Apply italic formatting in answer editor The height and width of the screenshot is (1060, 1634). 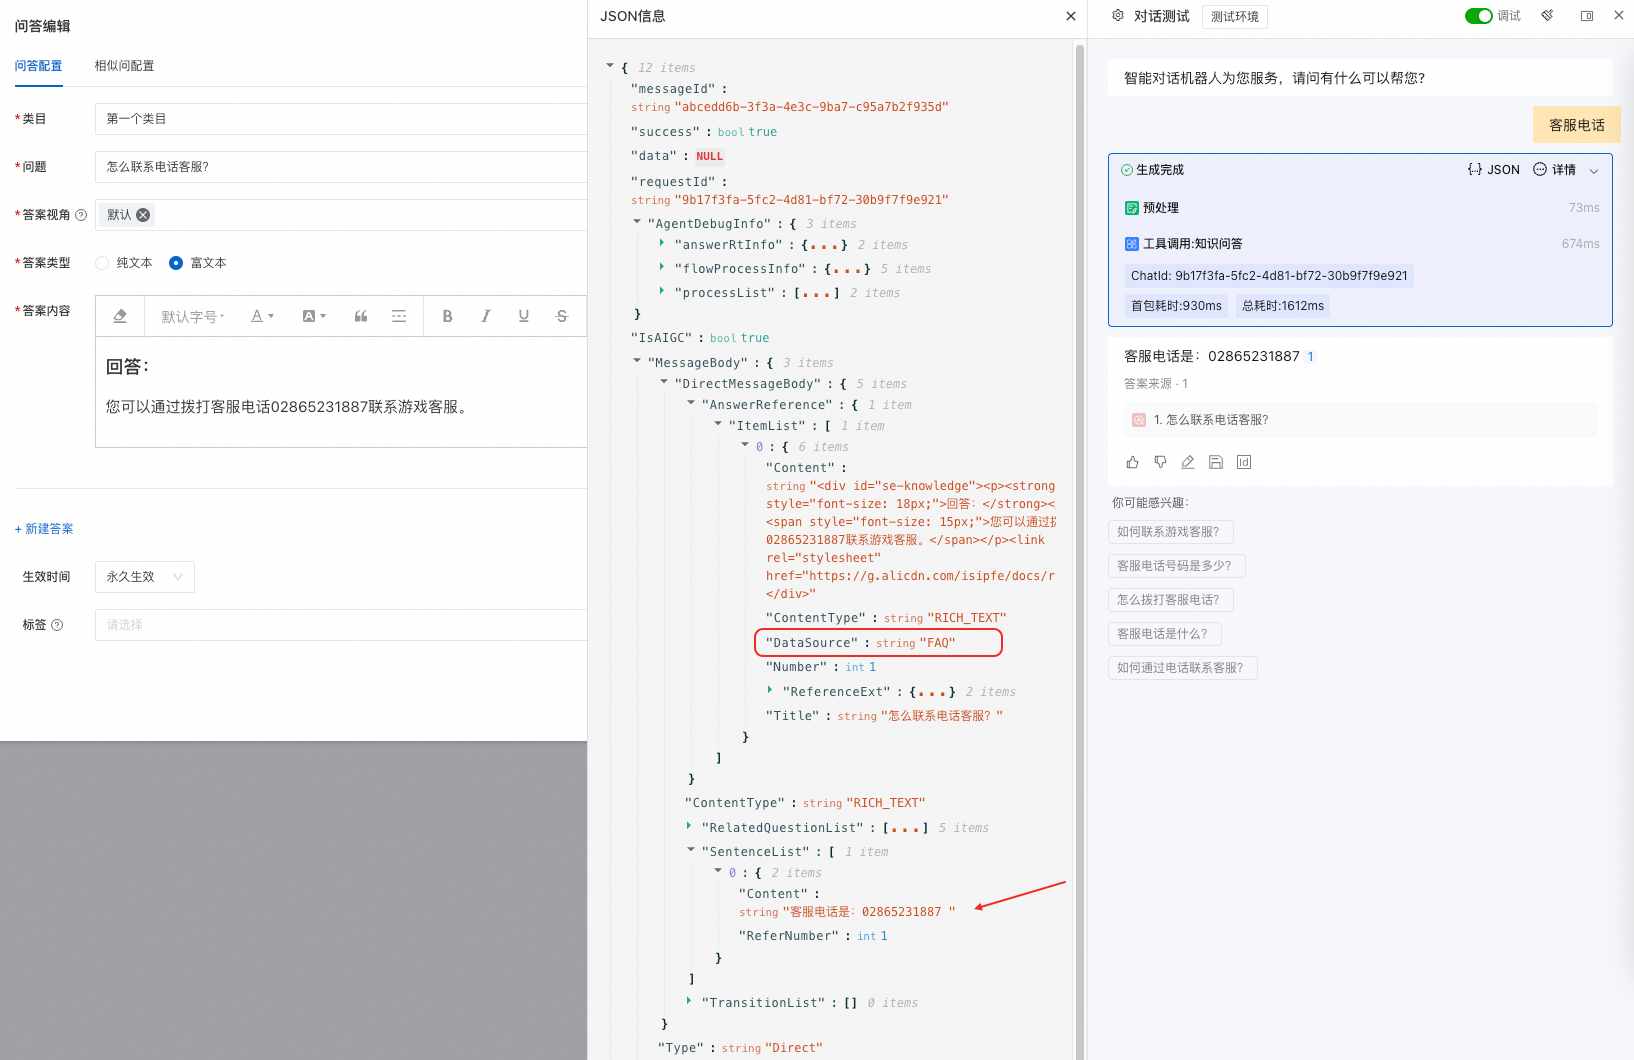pyautogui.click(x=485, y=316)
